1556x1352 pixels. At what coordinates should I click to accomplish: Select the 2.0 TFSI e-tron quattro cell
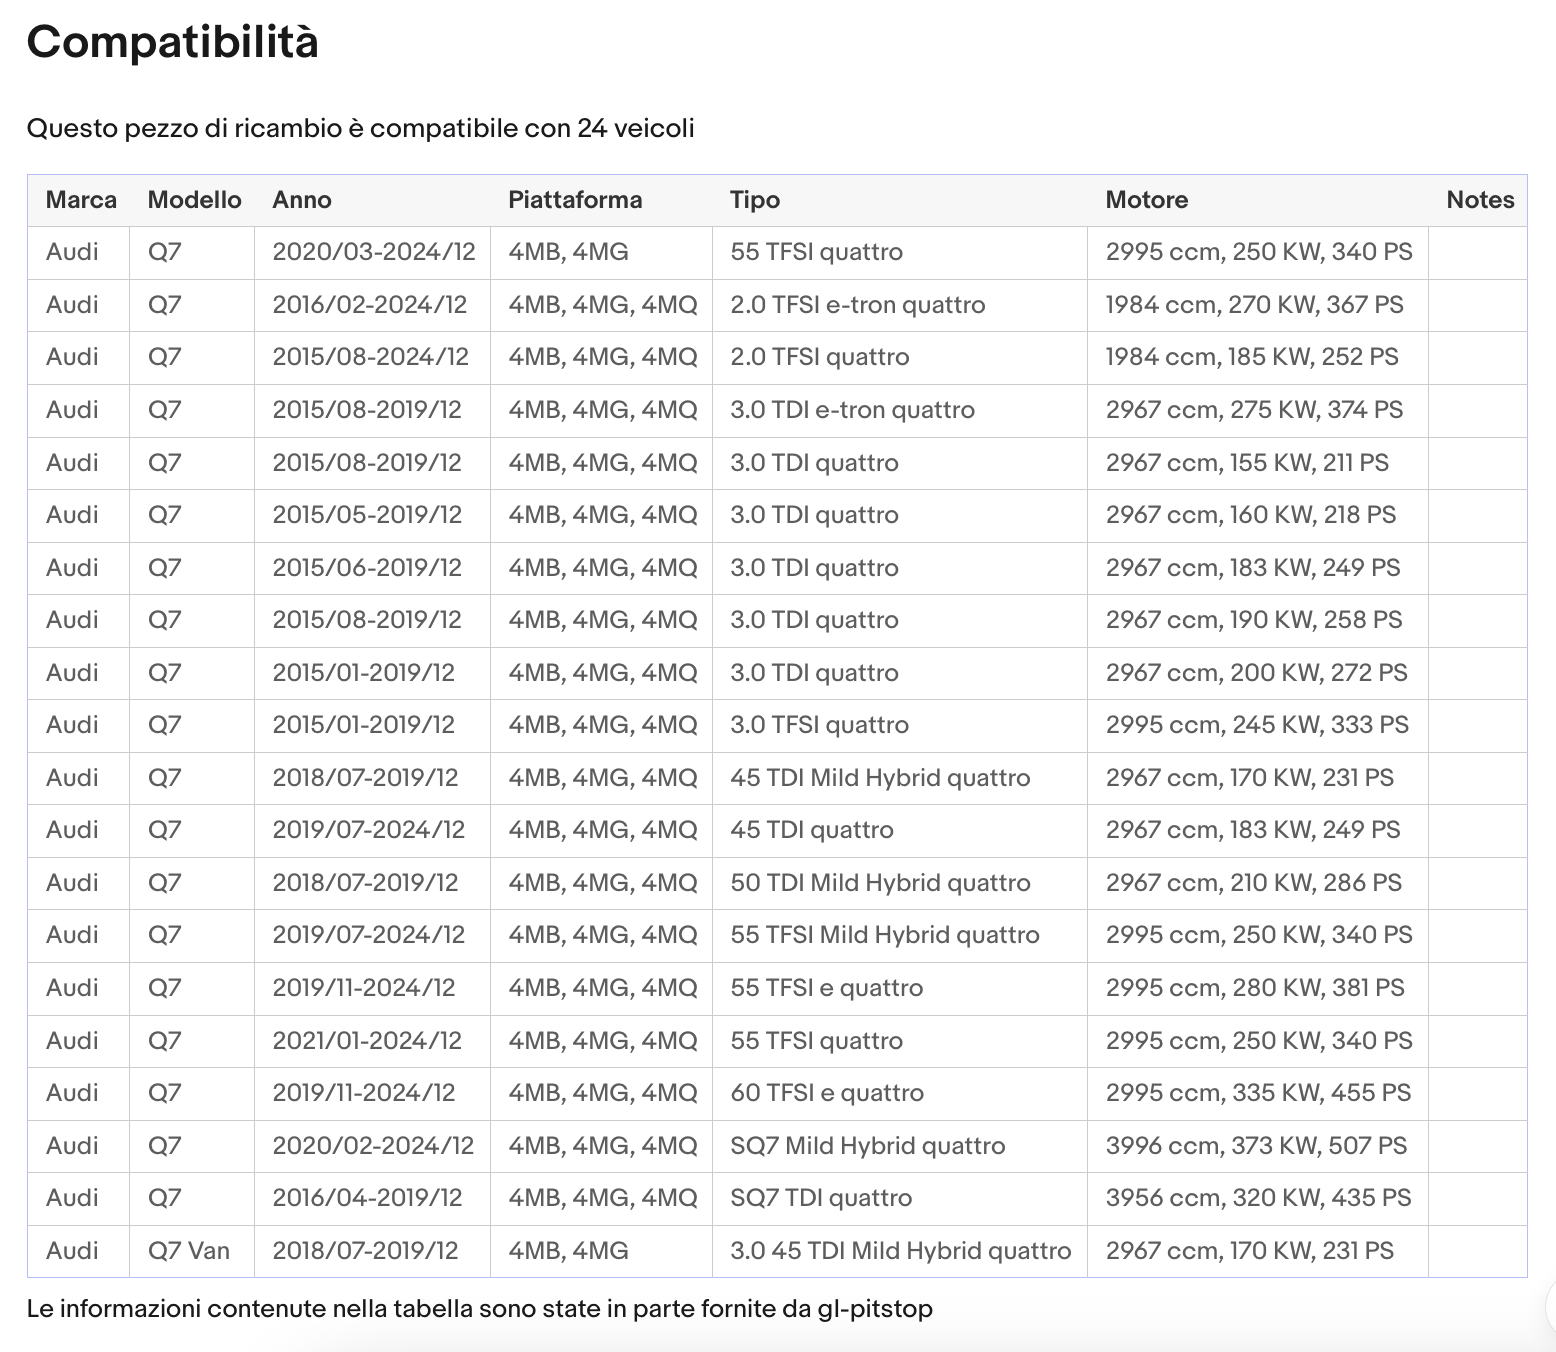pyautogui.click(x=900, y=305)
